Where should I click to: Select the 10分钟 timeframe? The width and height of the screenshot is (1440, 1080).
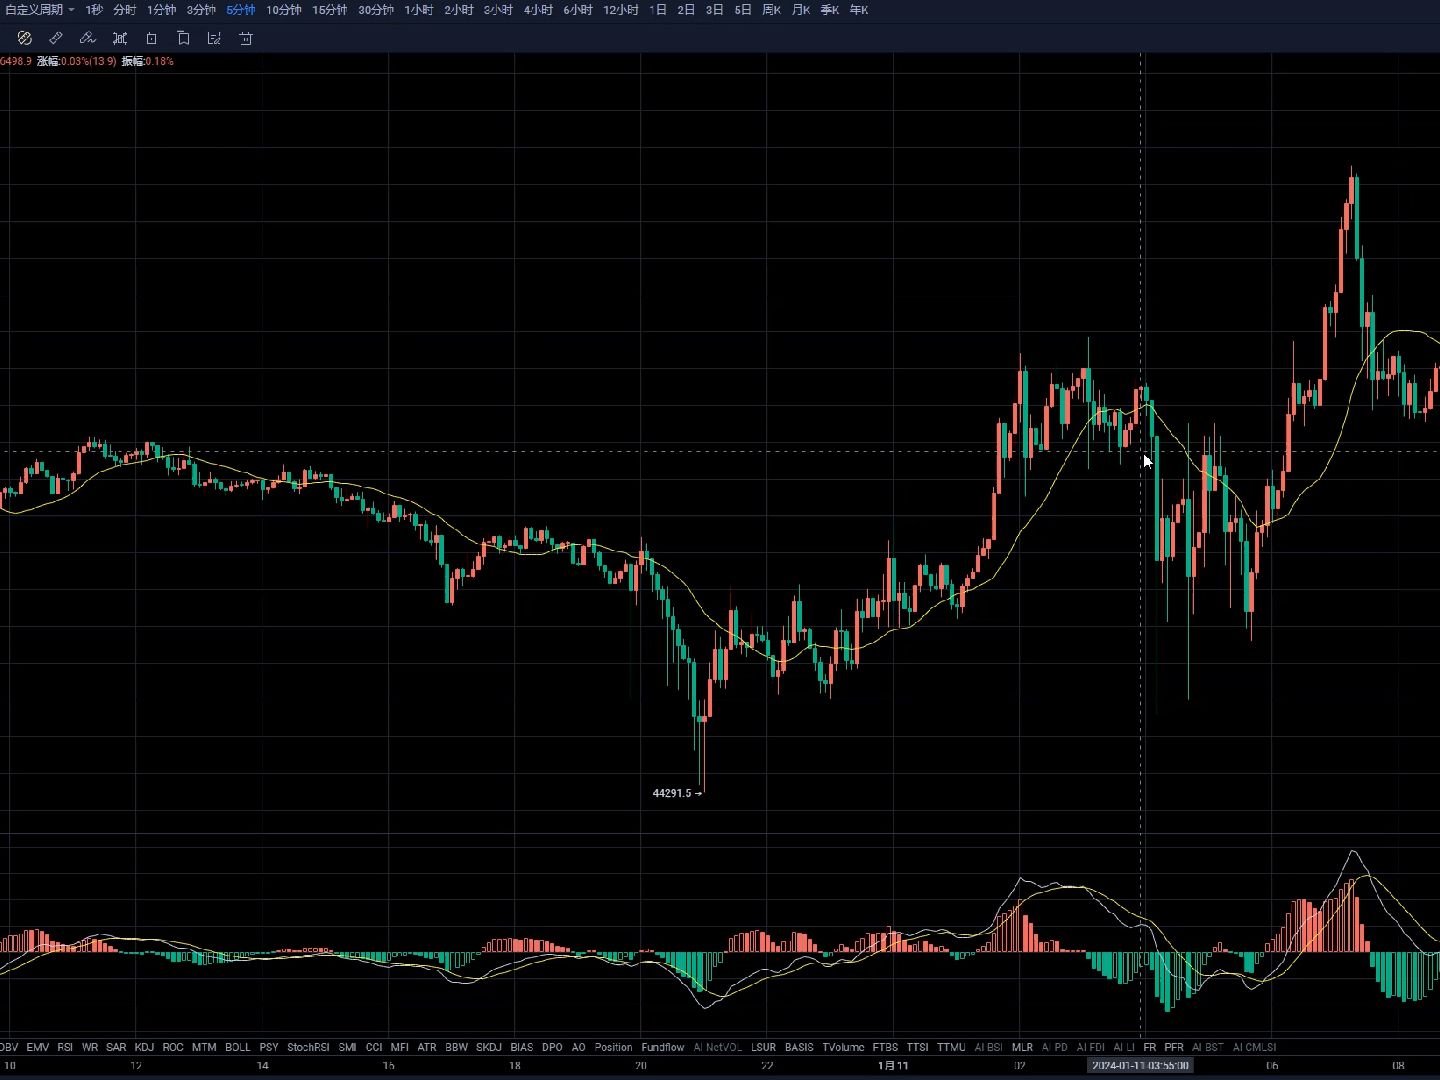tap(284, 10)
